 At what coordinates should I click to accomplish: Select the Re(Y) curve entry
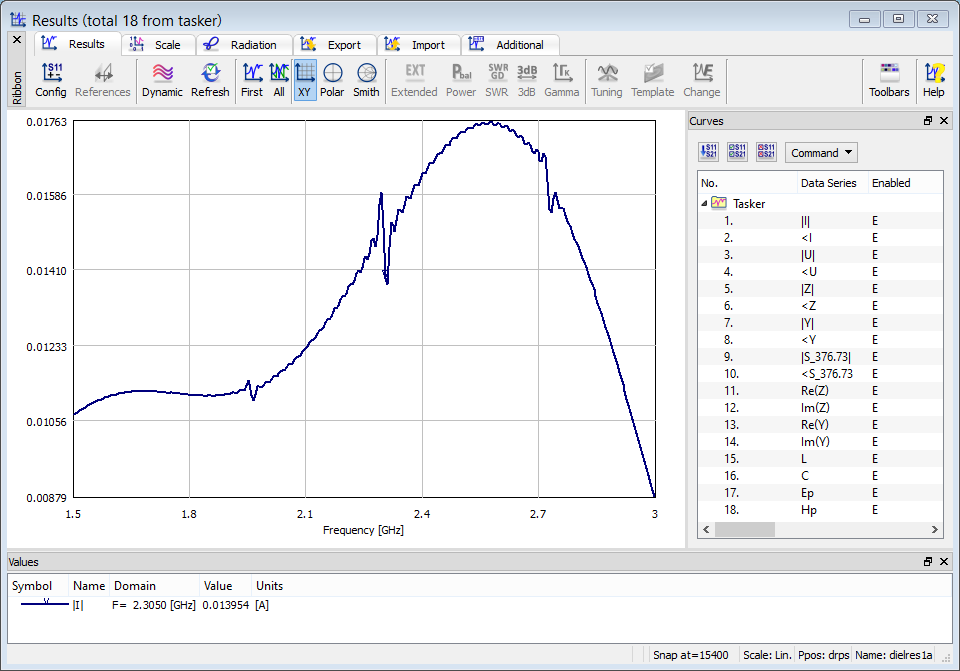pyautogui.click(x=814, y=425)
